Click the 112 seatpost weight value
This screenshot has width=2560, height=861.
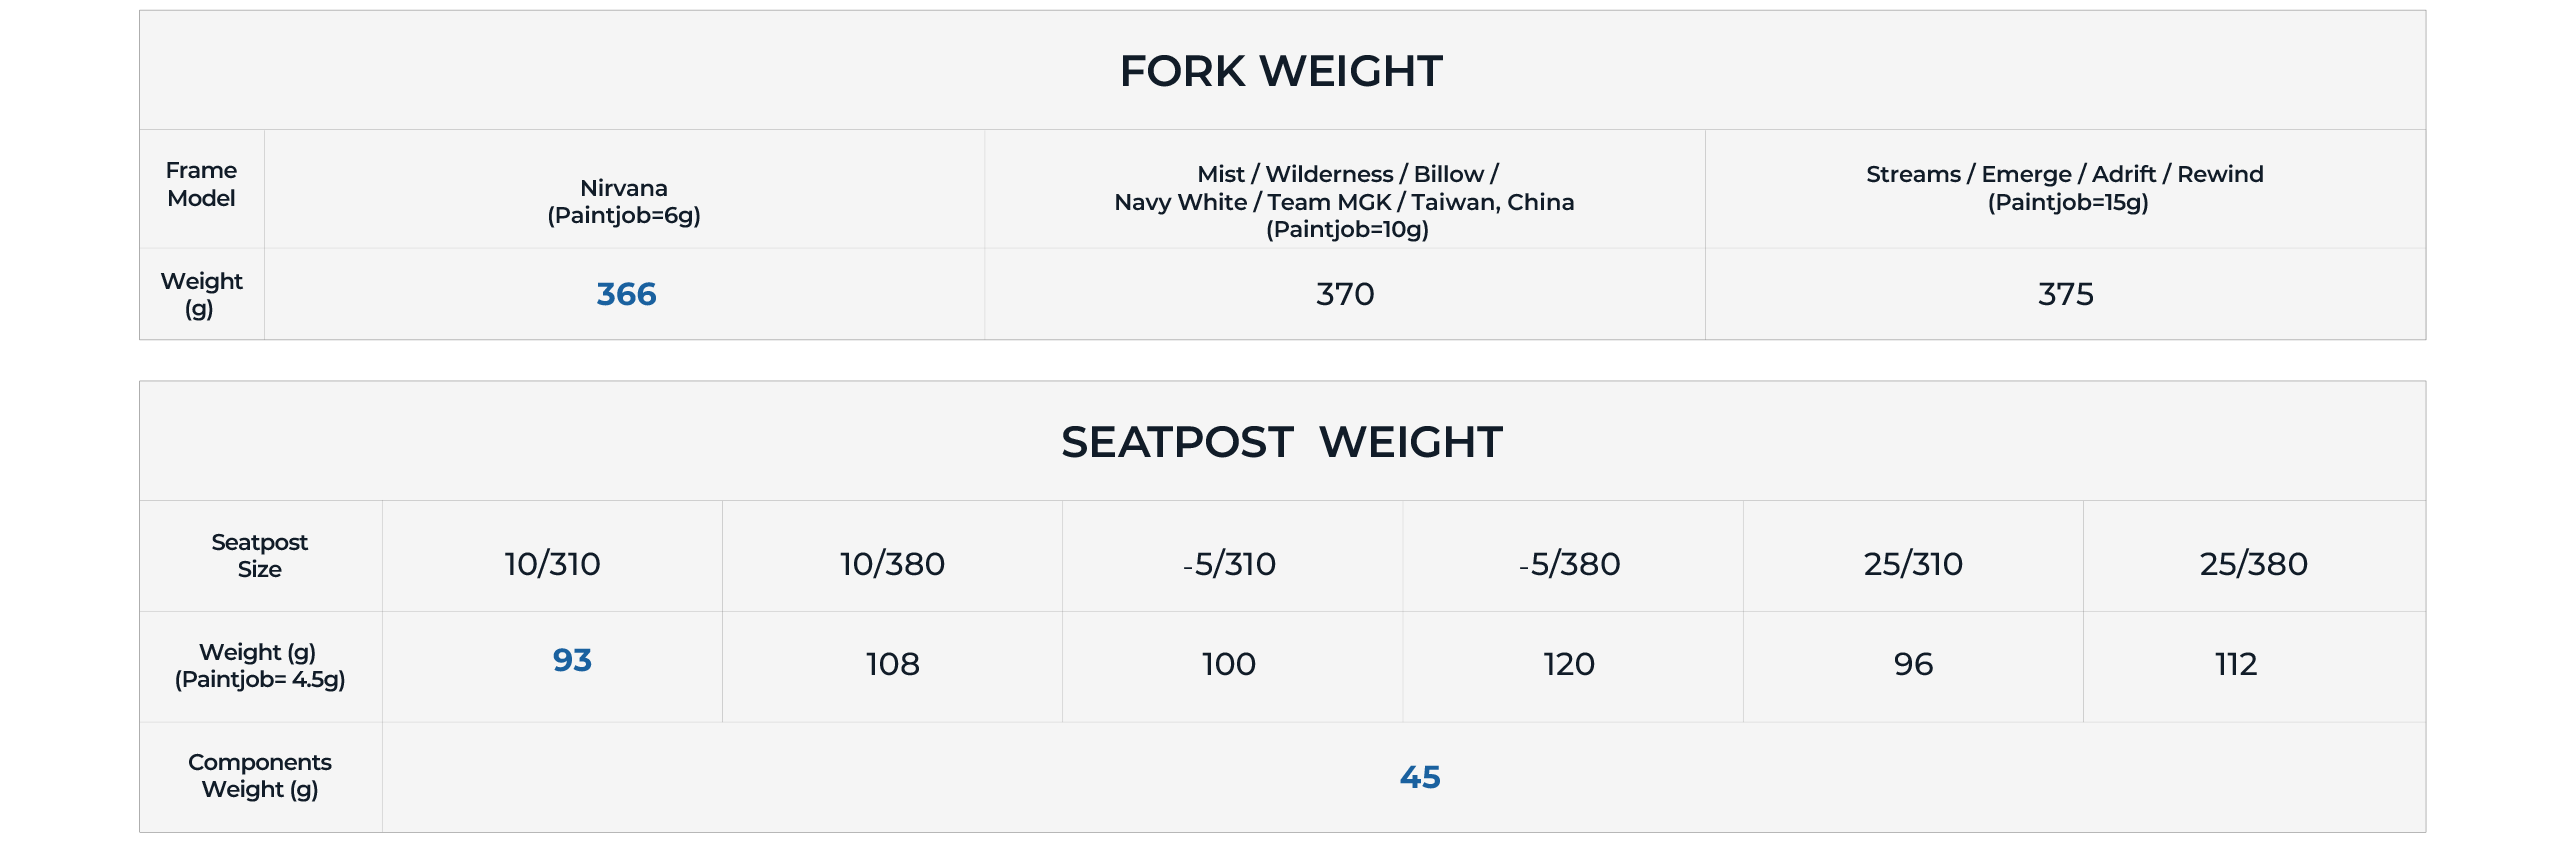click(x=2236, y=664)
